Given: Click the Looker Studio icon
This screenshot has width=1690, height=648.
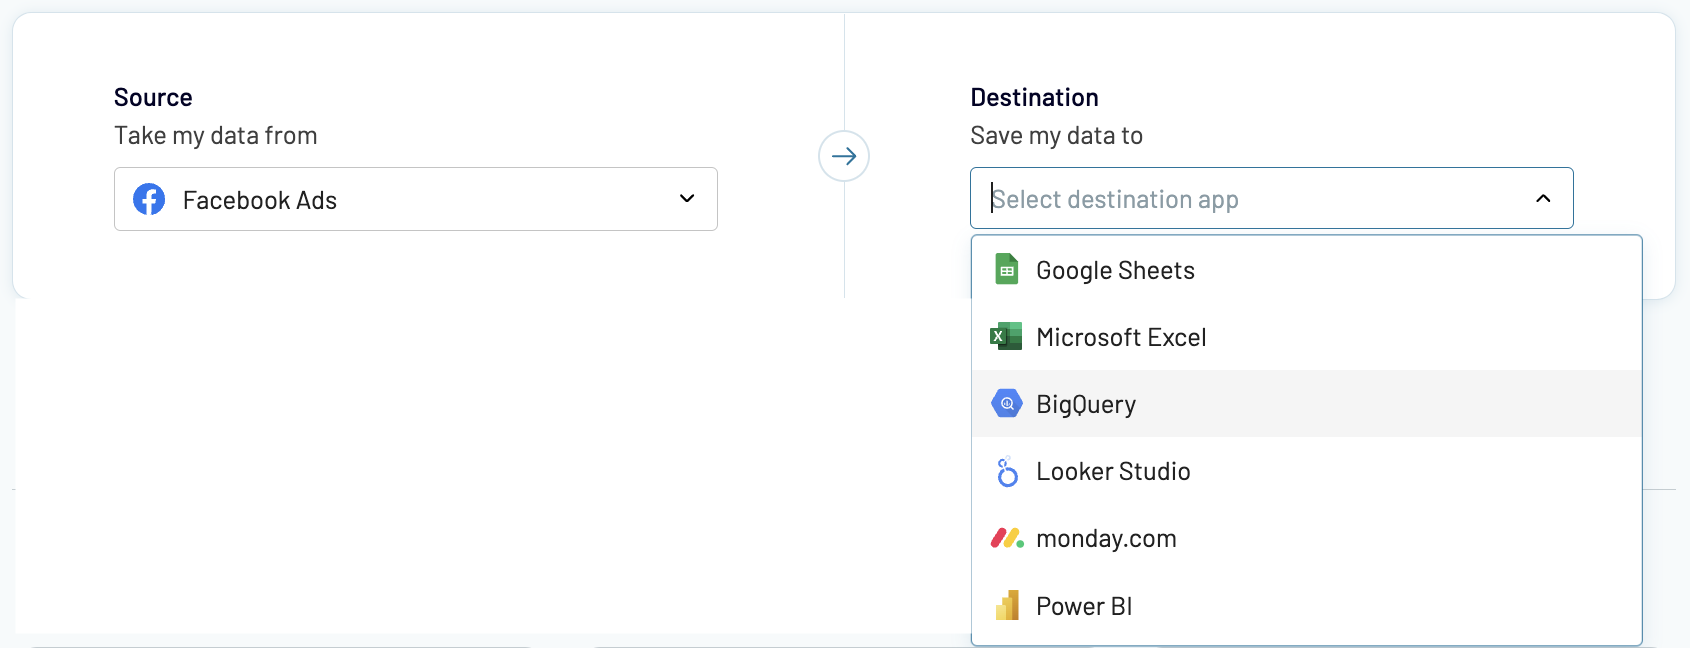Looking at the screenshot, I should click(x=1007, y=471).
